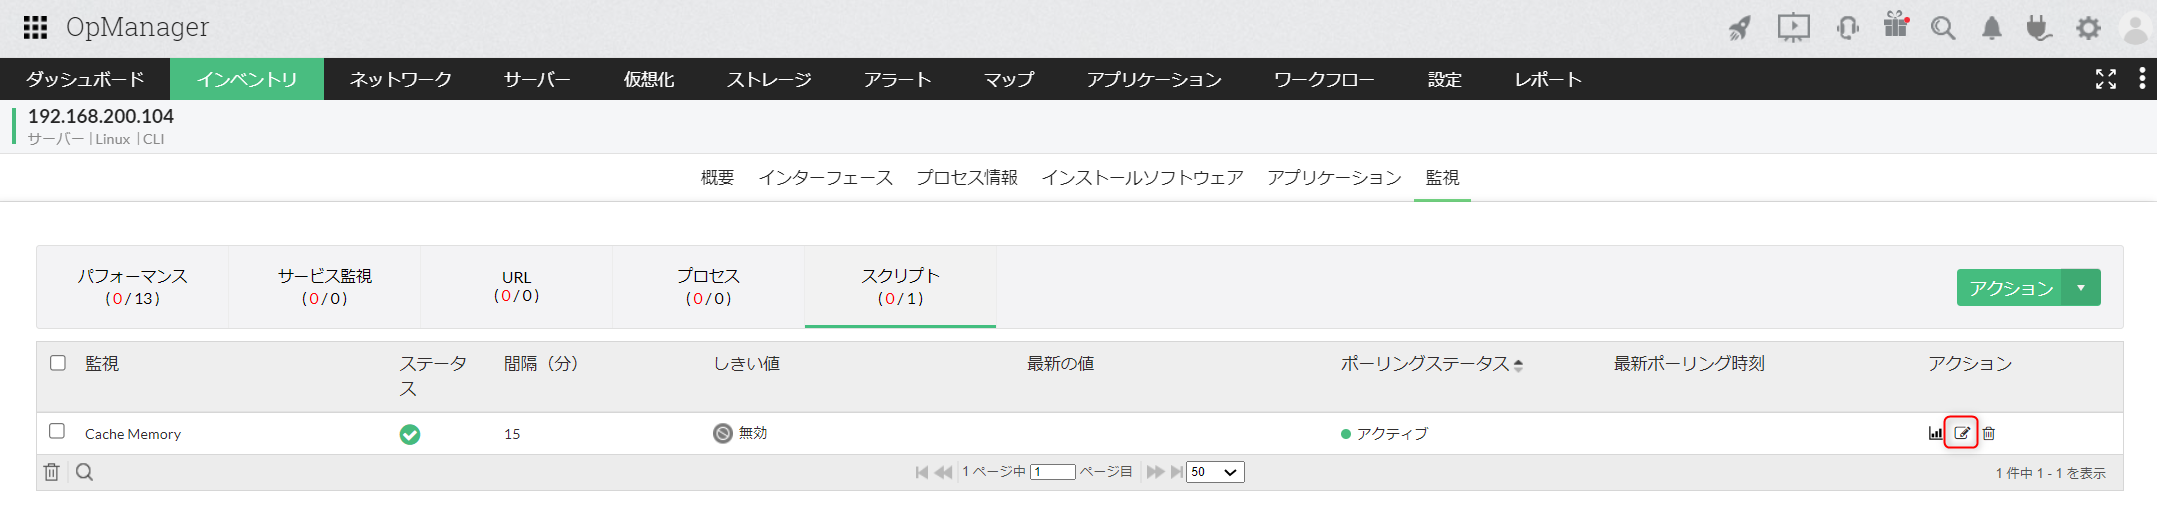2157x529 pixels.
Task: Open the search magnifier in header
Action: 1942,28
